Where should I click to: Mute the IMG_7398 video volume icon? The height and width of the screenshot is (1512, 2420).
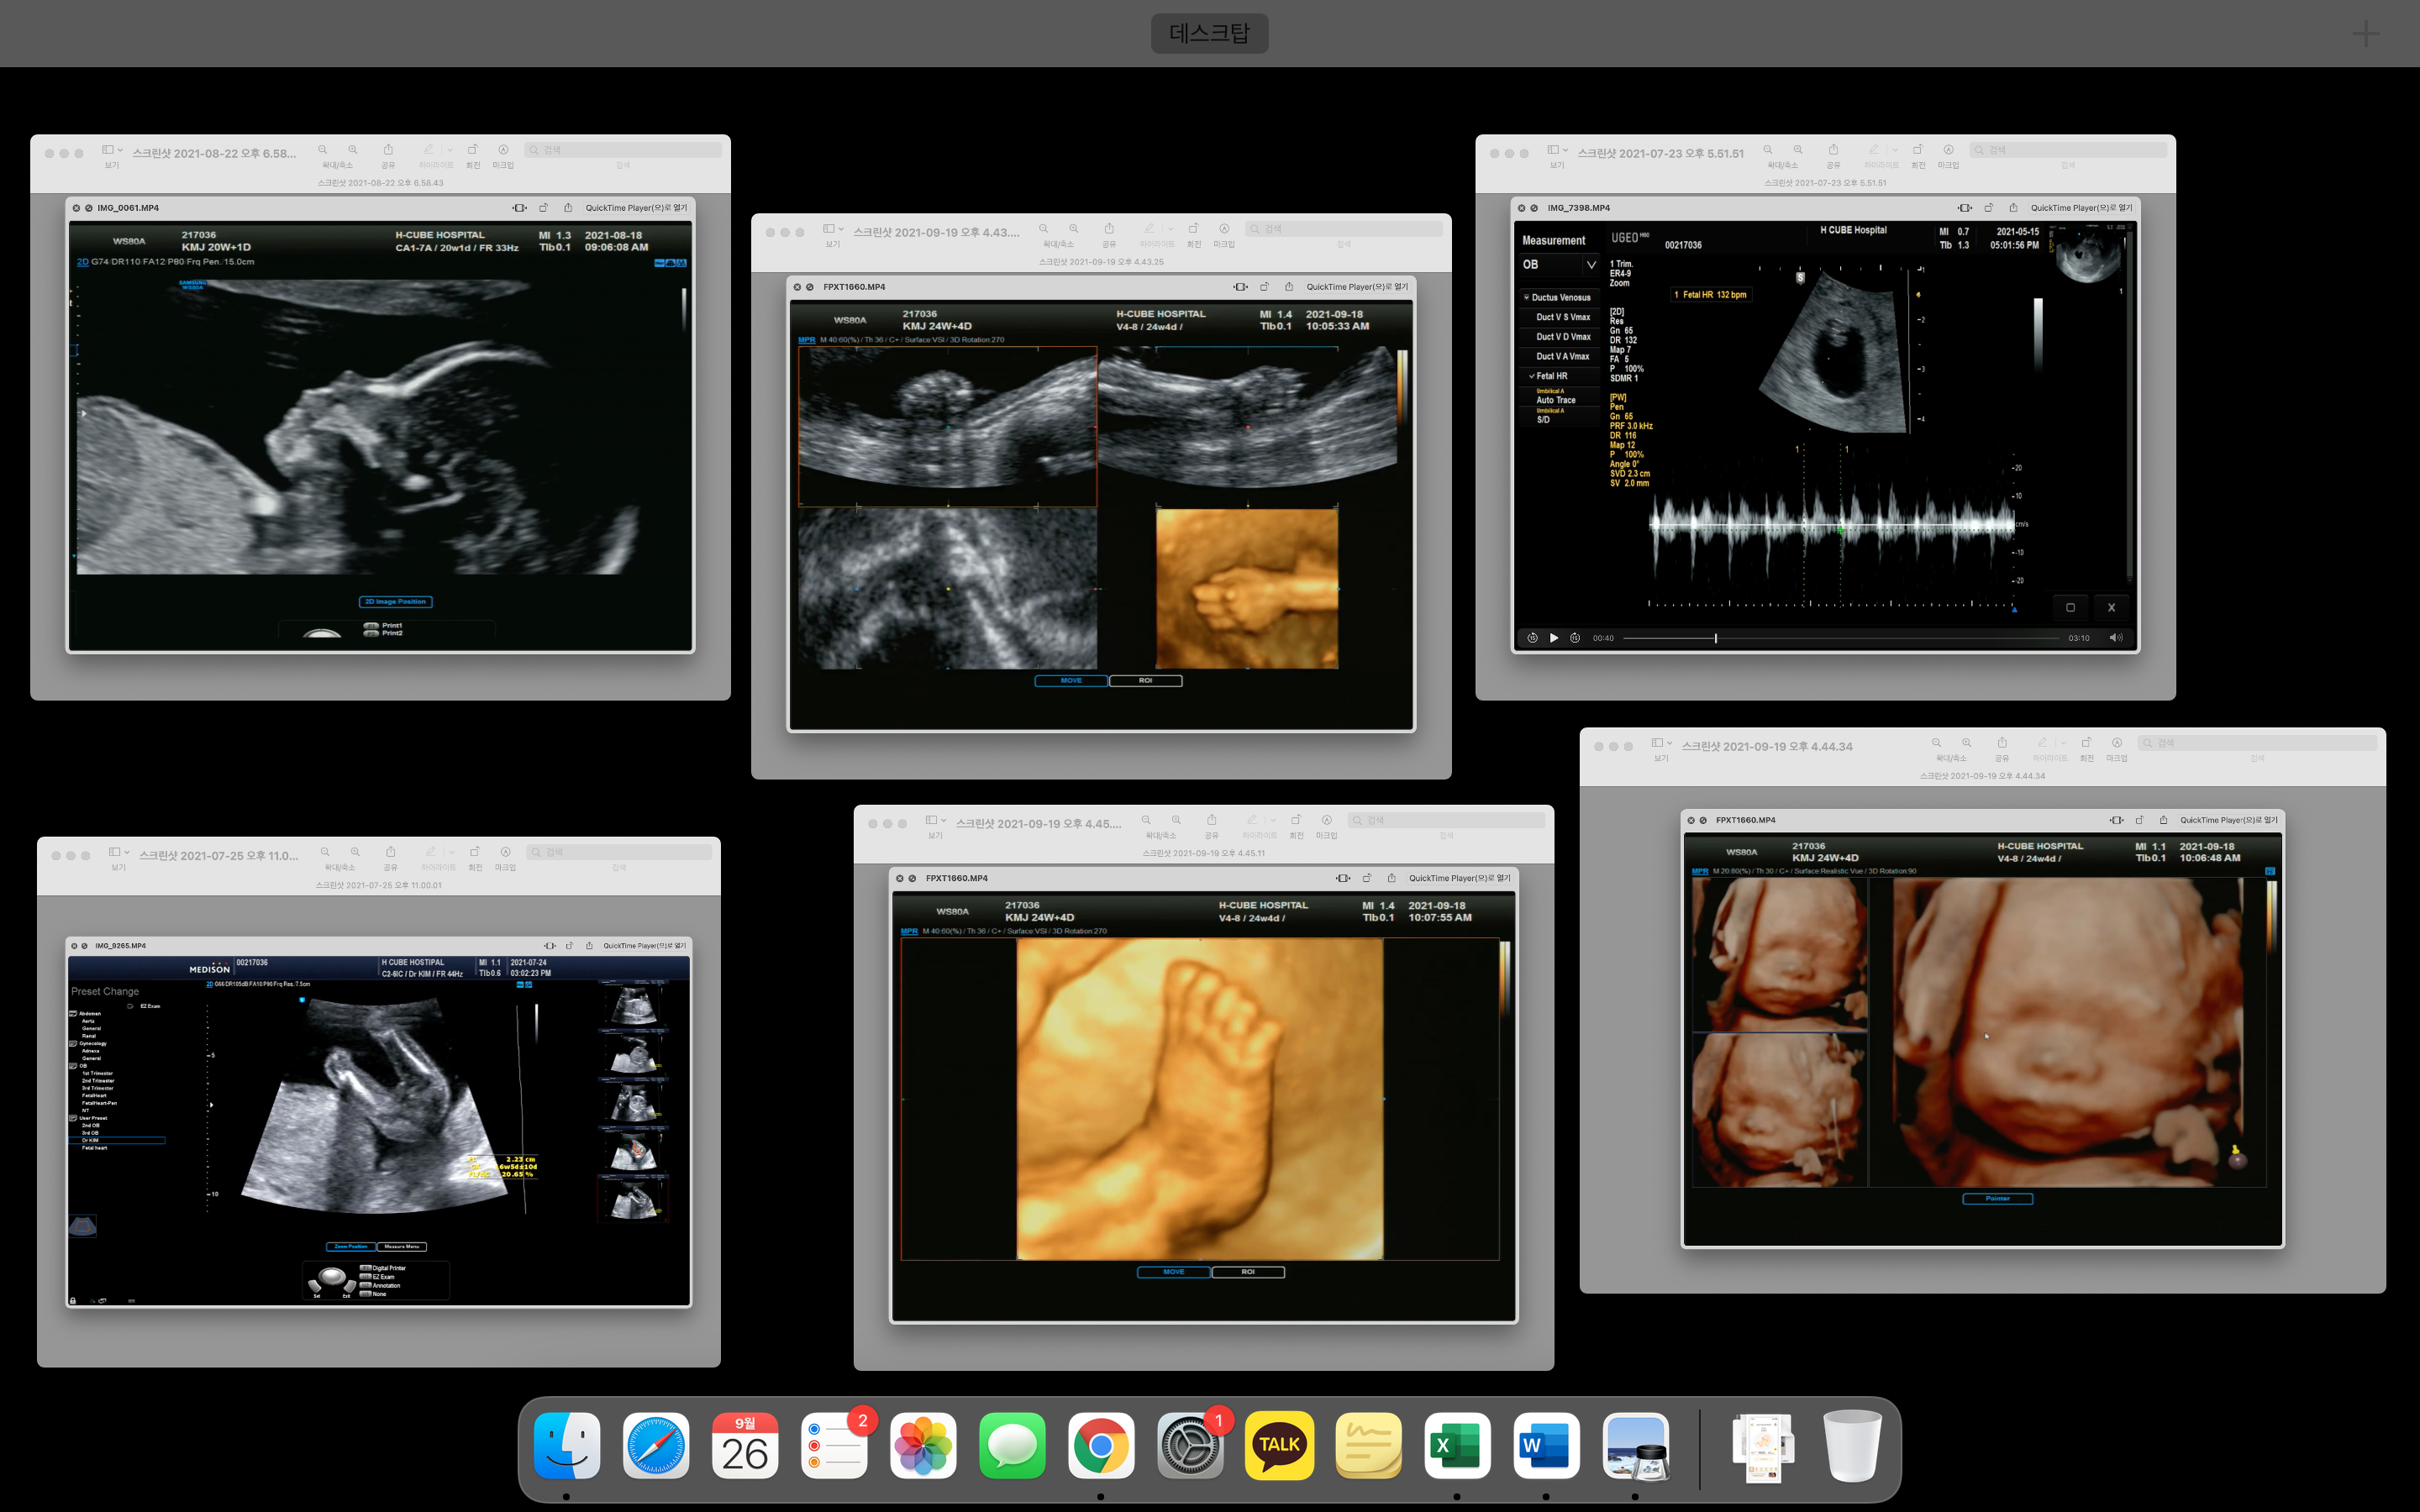2115,638
